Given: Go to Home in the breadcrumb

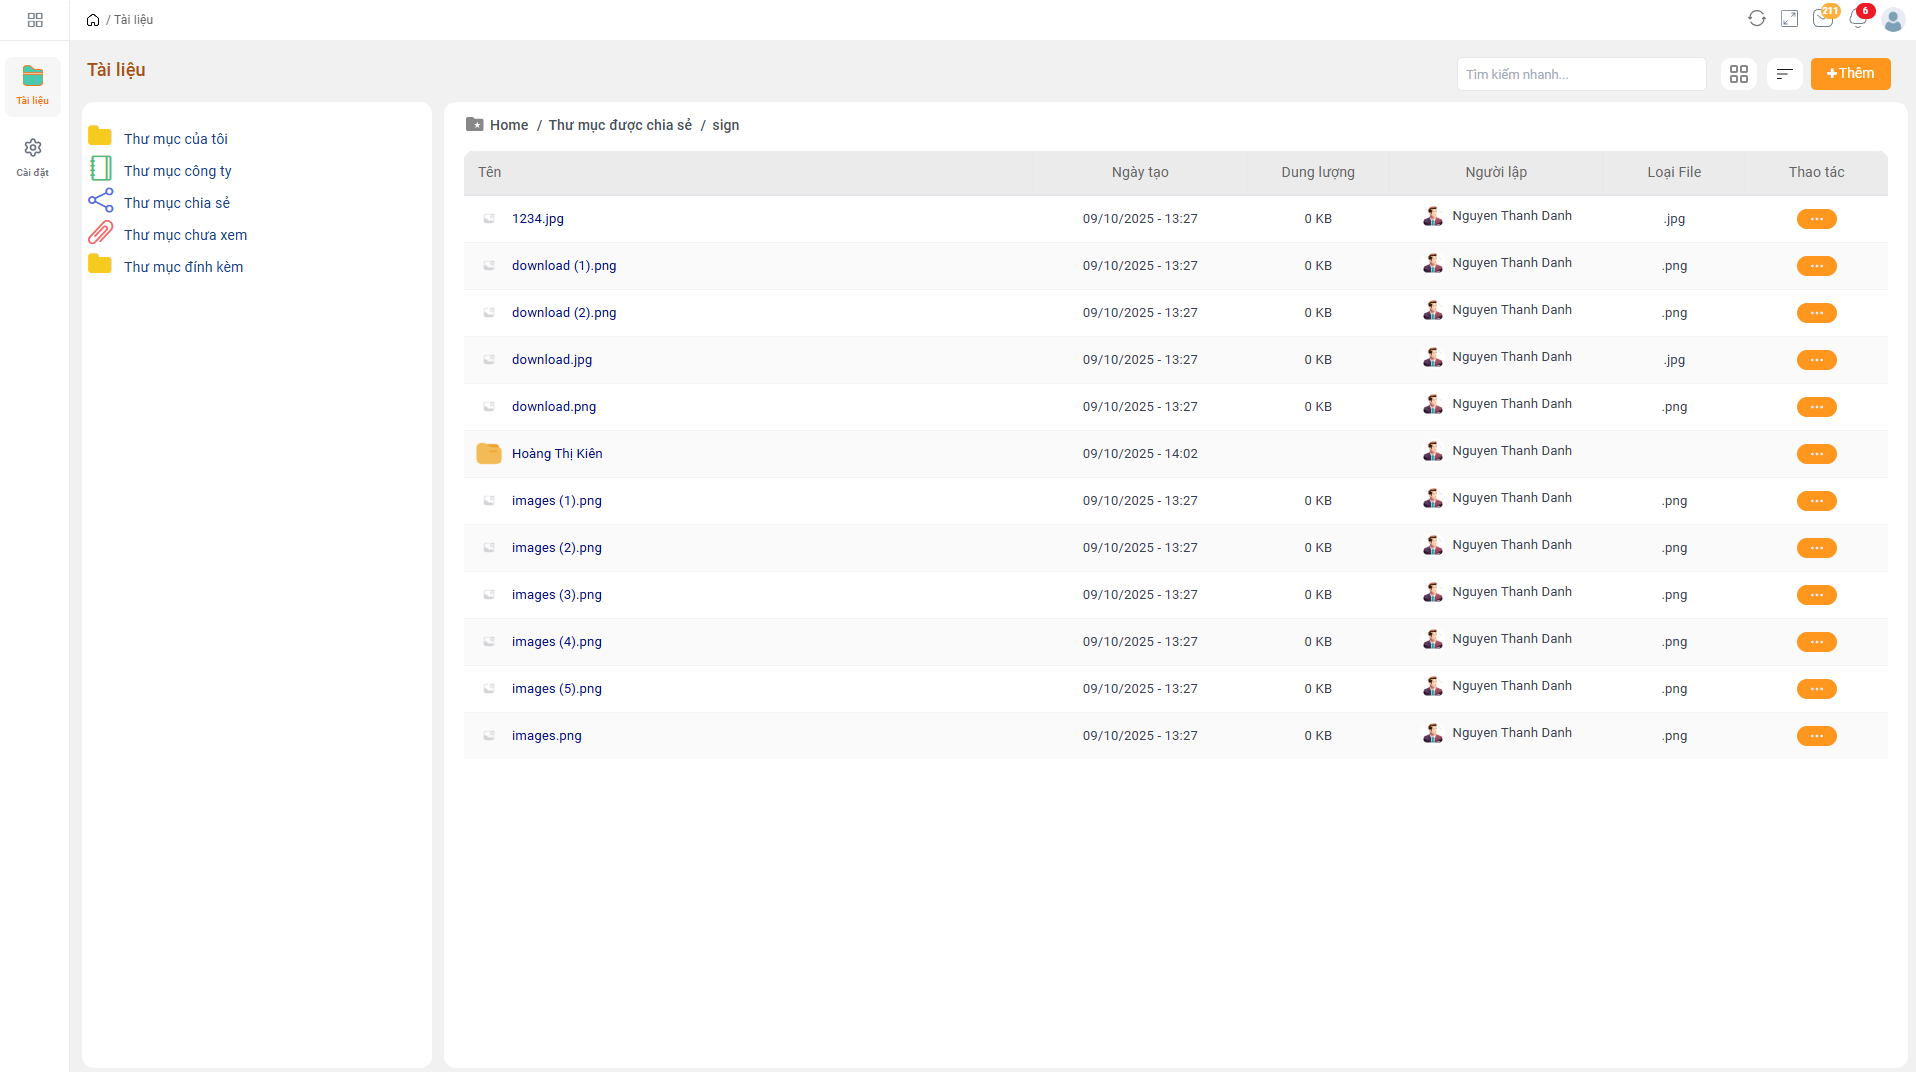Looking at the screenshot, I should (x=508, y=125).
